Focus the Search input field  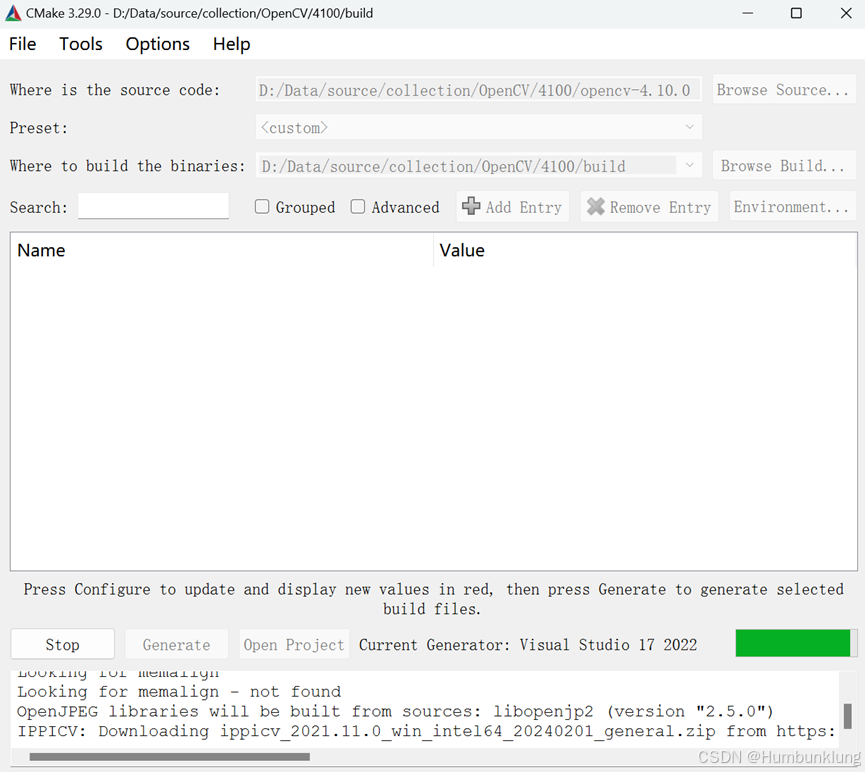(153, 206)
